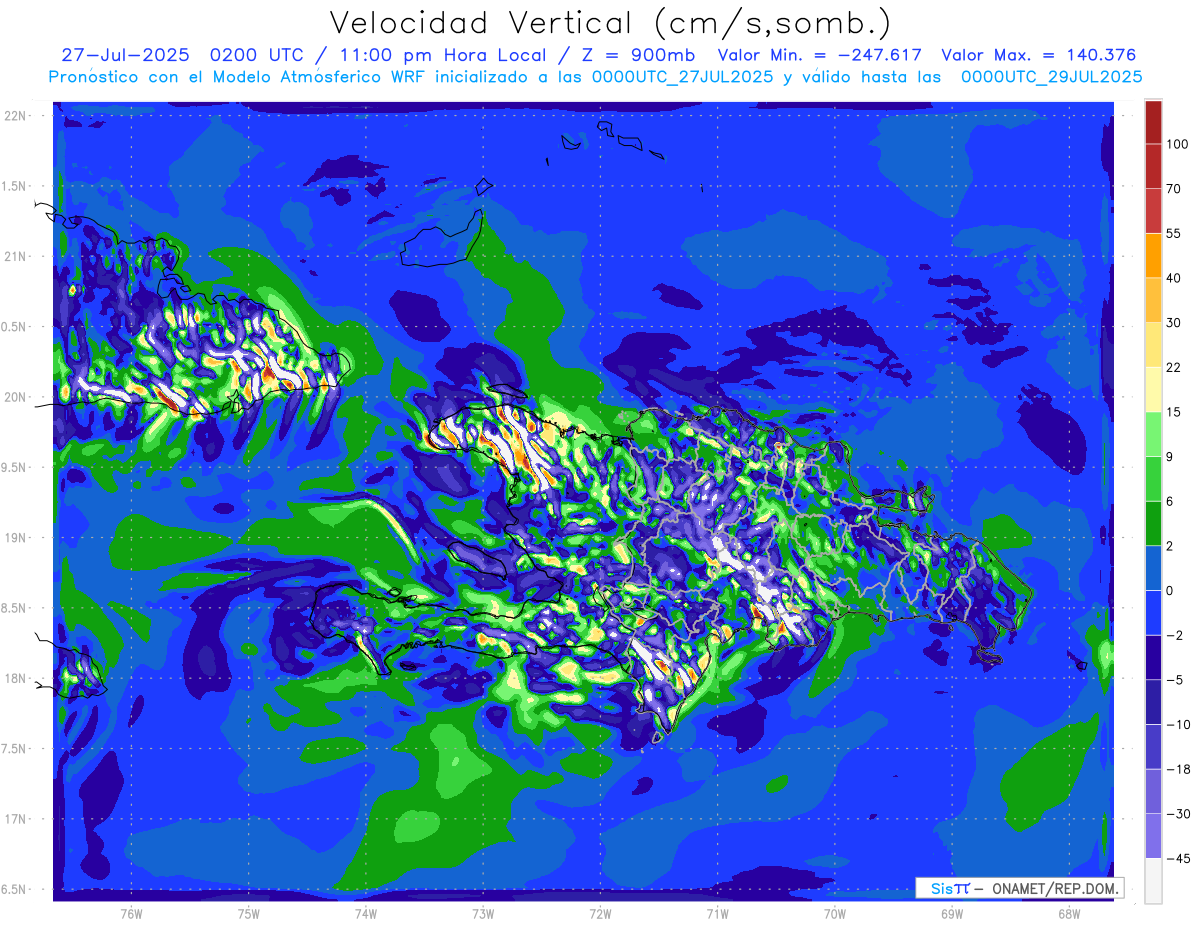1200x927 pixels.
Task: Click the white swatch below -45
Action: pyautogui.click(x=1153, y=880)
